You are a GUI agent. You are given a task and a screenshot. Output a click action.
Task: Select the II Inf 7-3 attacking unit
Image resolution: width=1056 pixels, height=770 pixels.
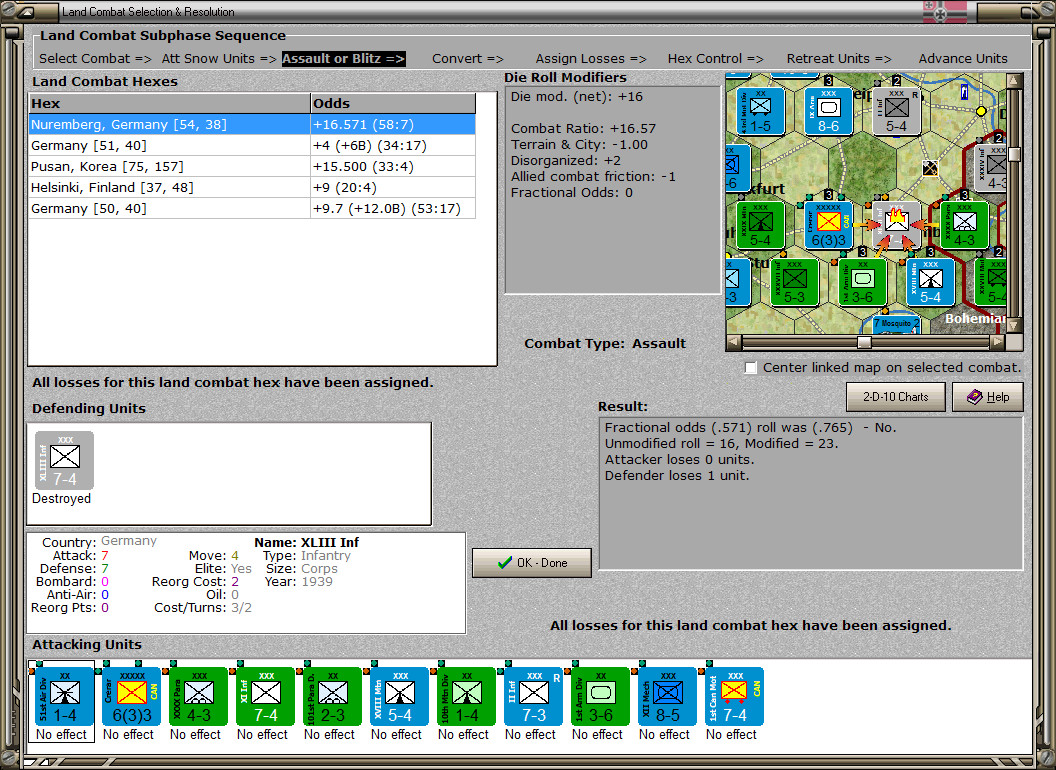[533, 697]
